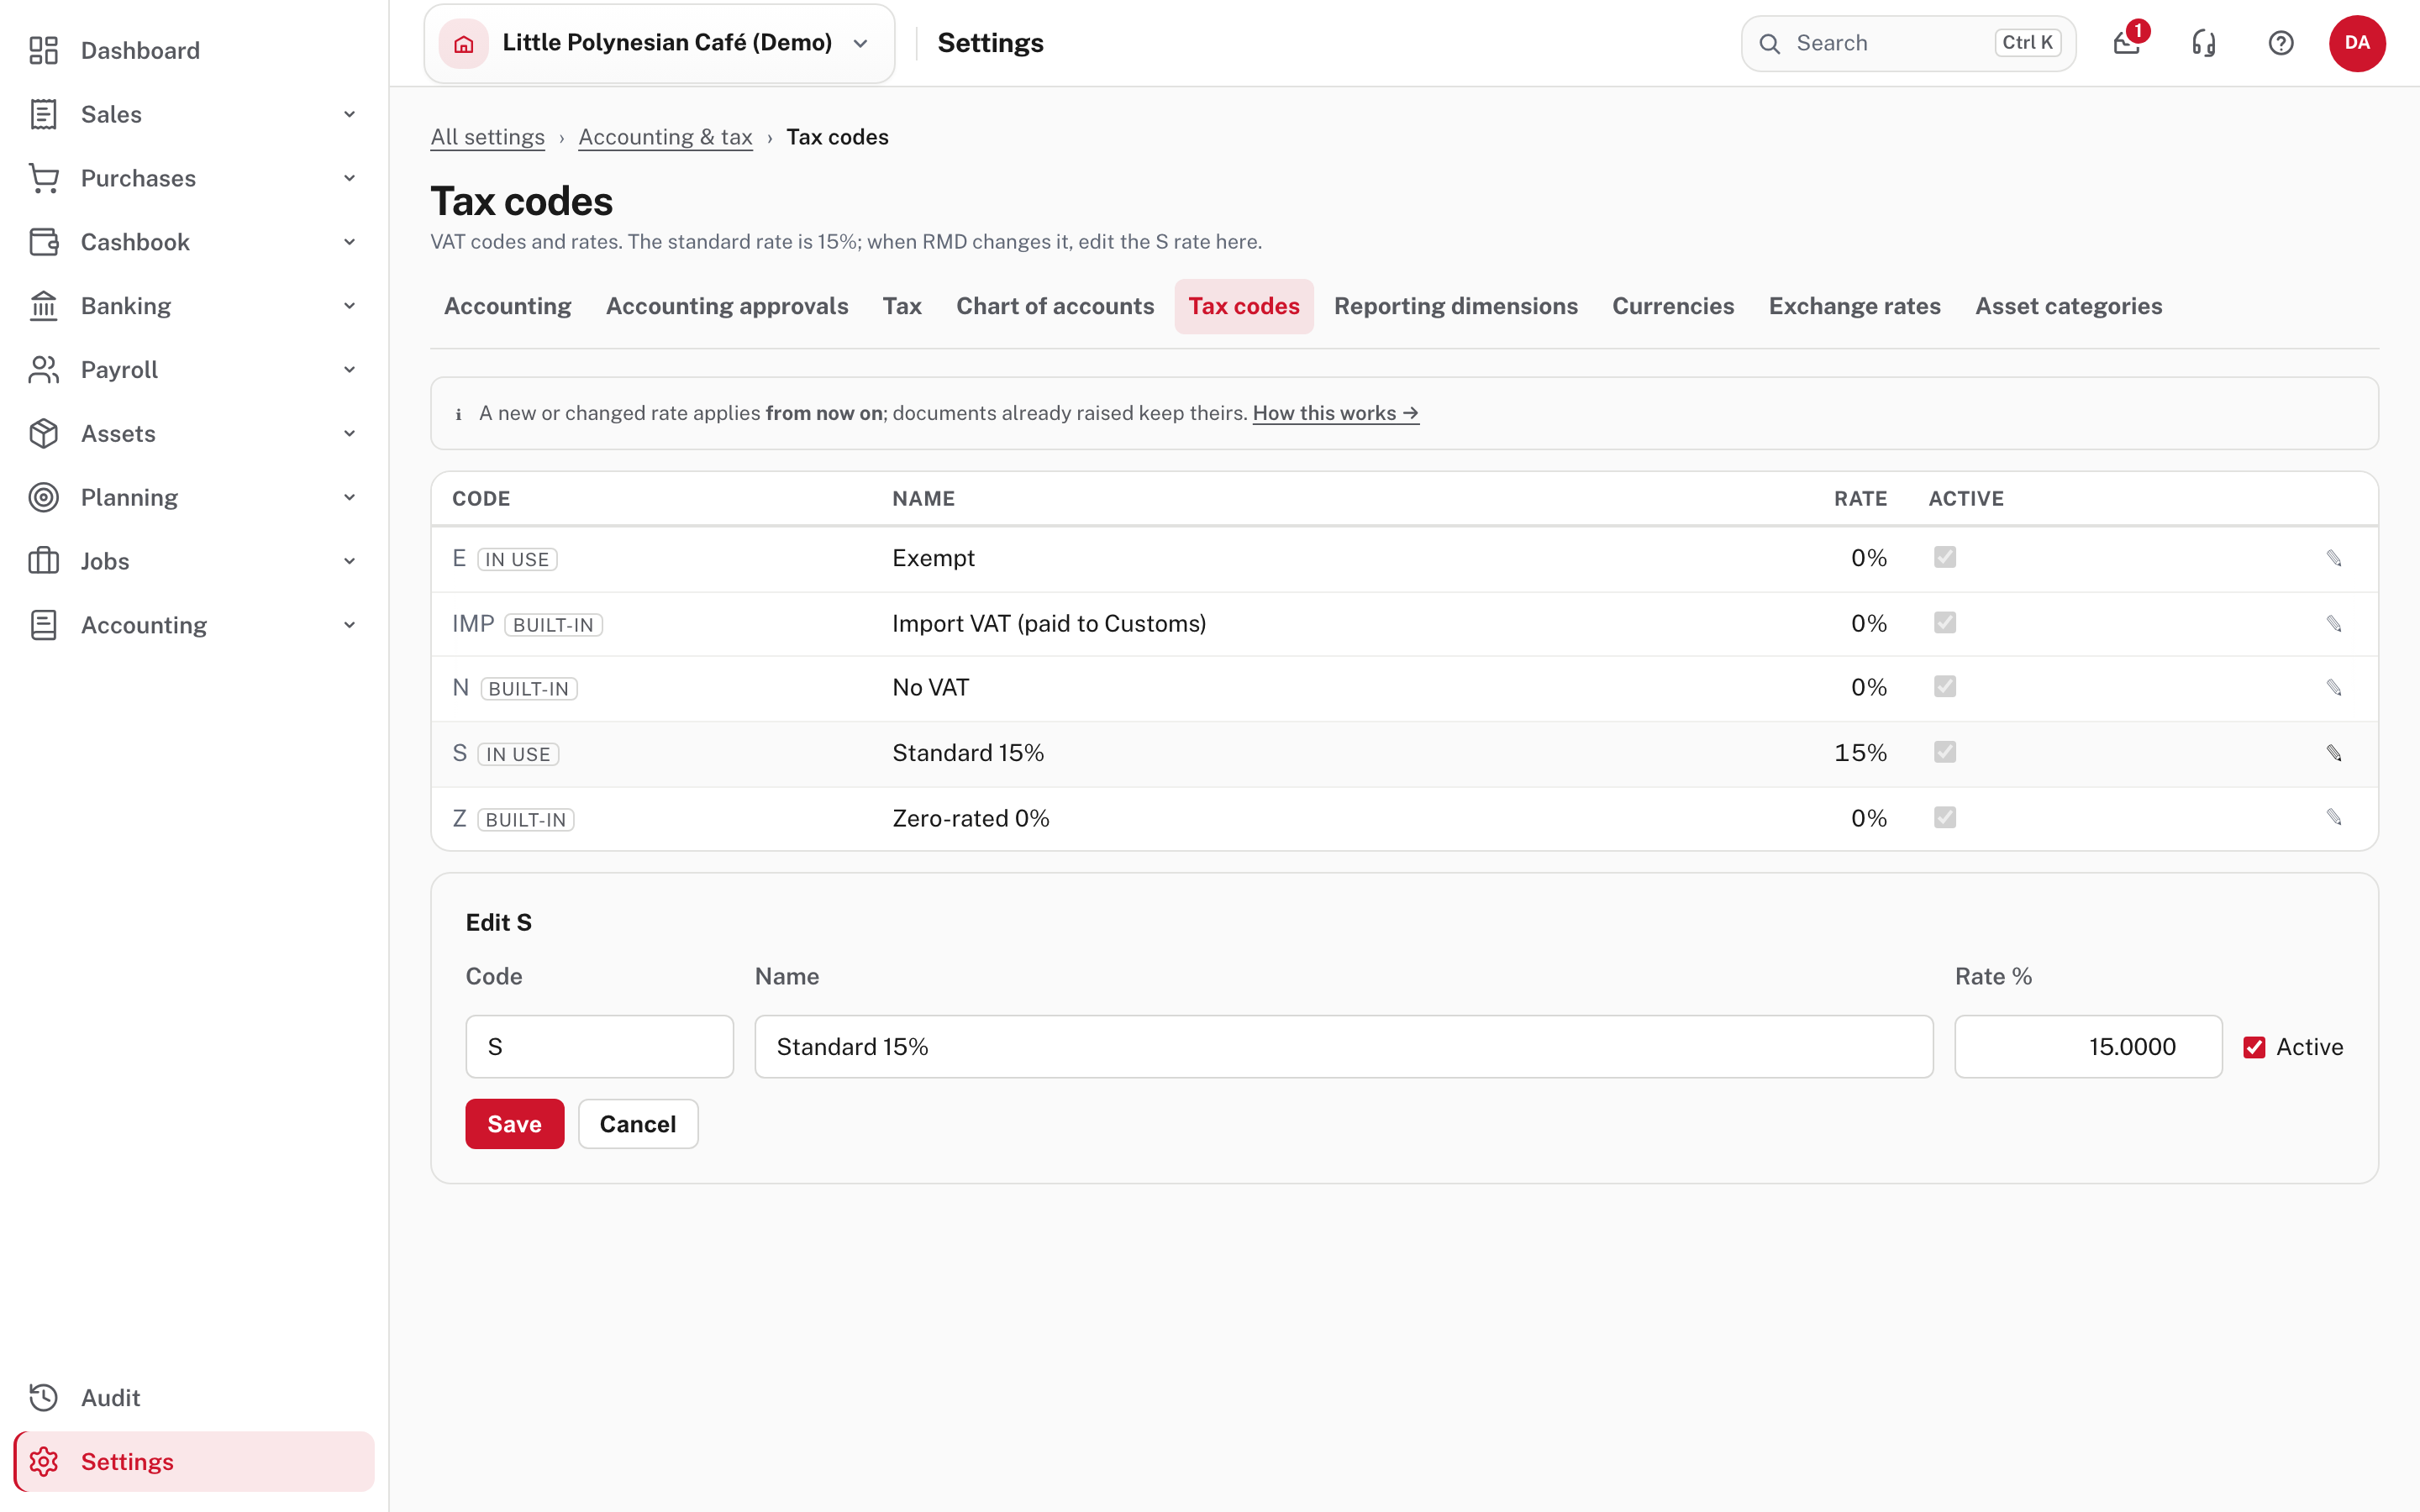Open the How this works link
The image size is (2420, 1512).
point(1335,413)
